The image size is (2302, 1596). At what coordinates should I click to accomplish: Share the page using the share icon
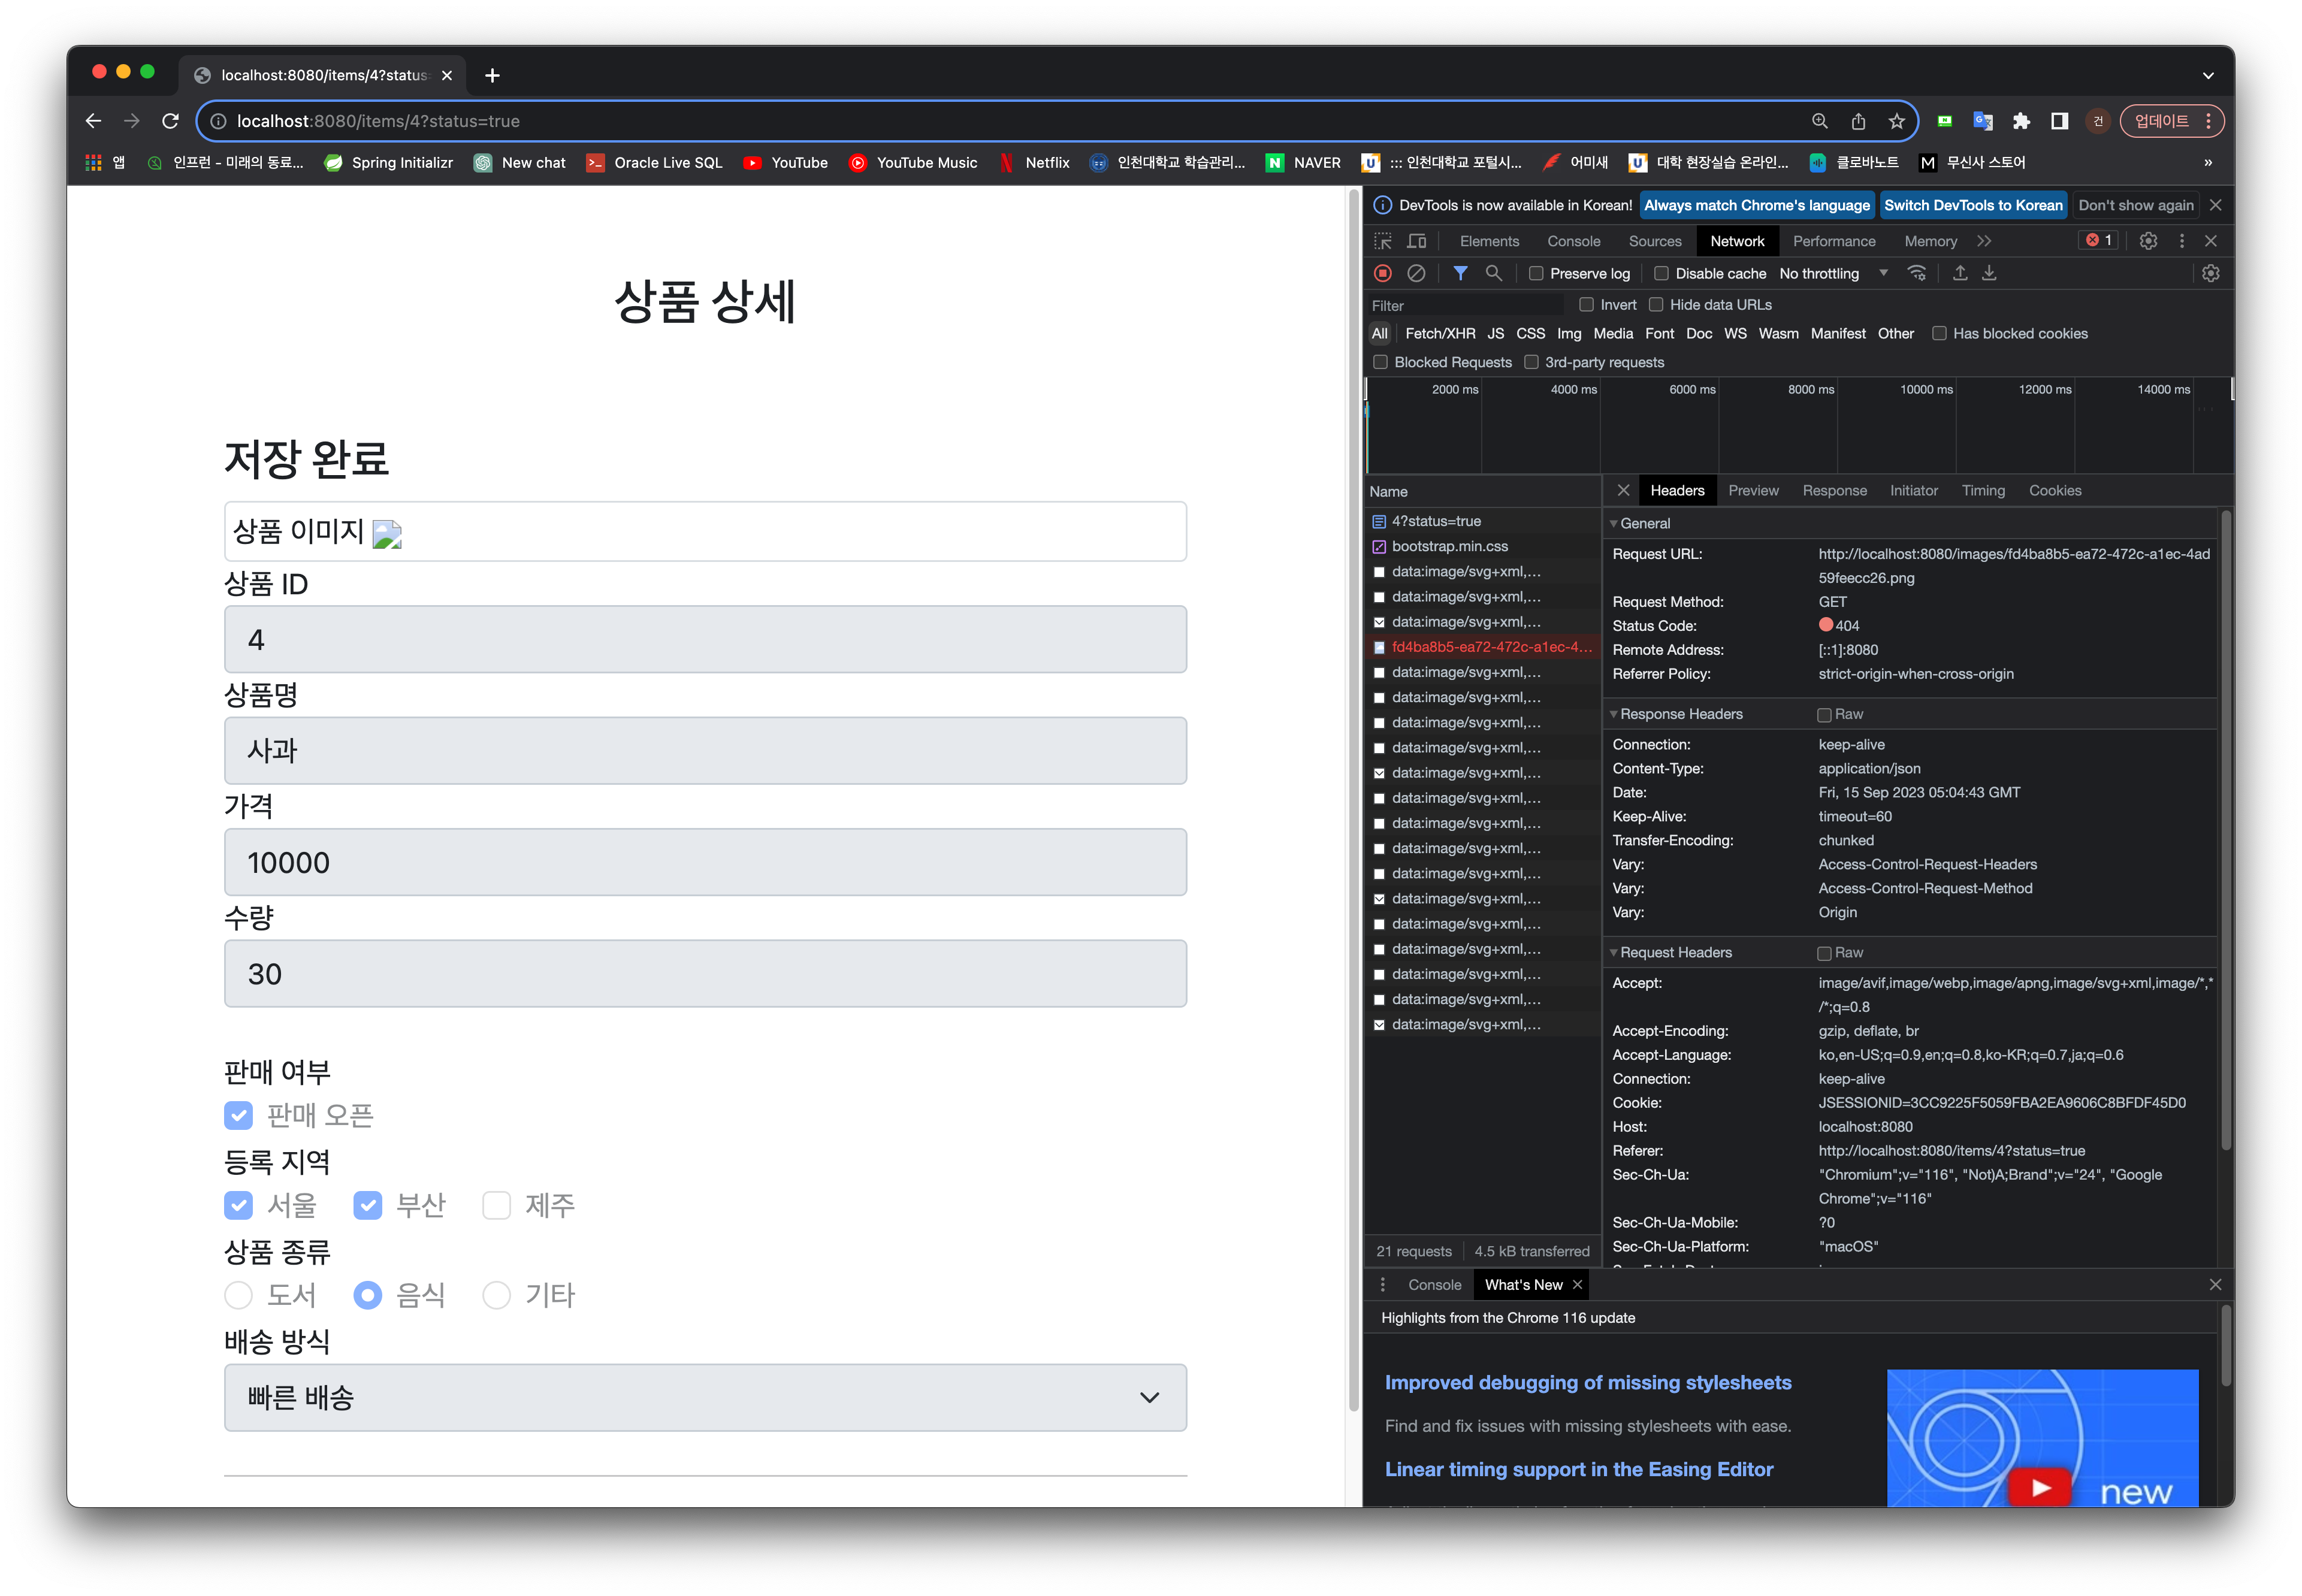point(1858,121)
